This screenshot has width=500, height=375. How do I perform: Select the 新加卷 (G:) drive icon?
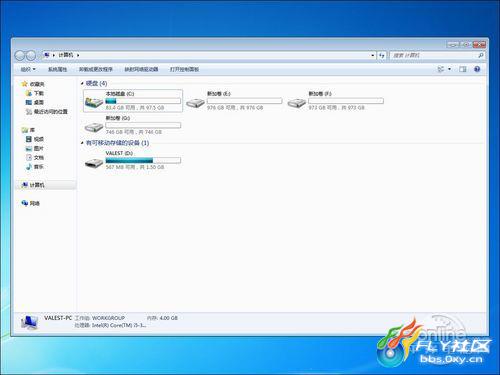[94, 127]
